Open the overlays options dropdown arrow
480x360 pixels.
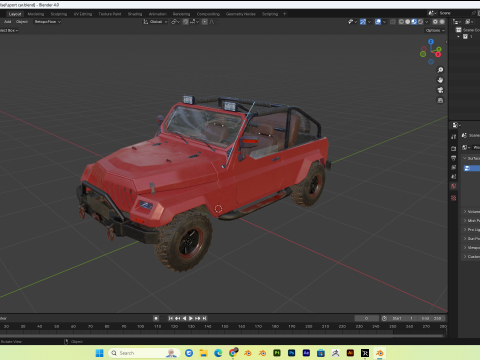pos(384,22)
